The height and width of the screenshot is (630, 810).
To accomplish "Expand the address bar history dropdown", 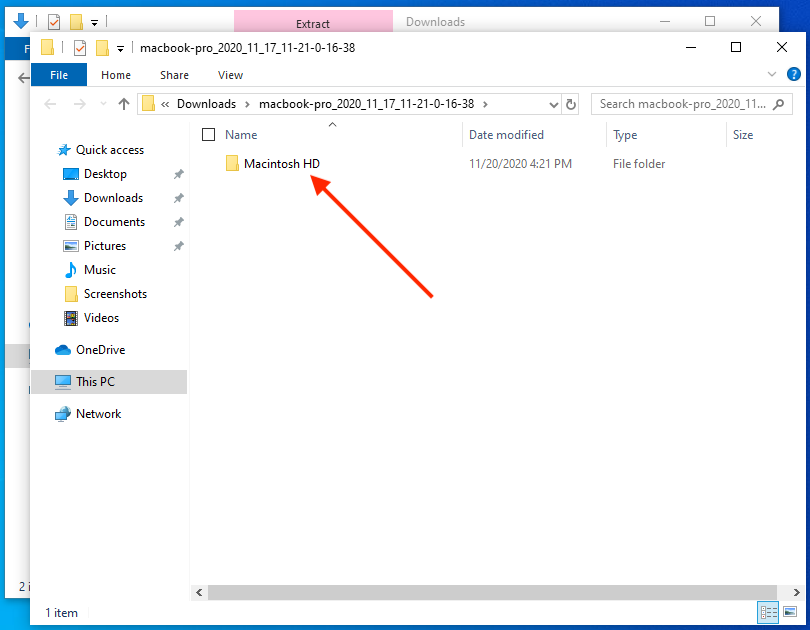I will 553,105.
